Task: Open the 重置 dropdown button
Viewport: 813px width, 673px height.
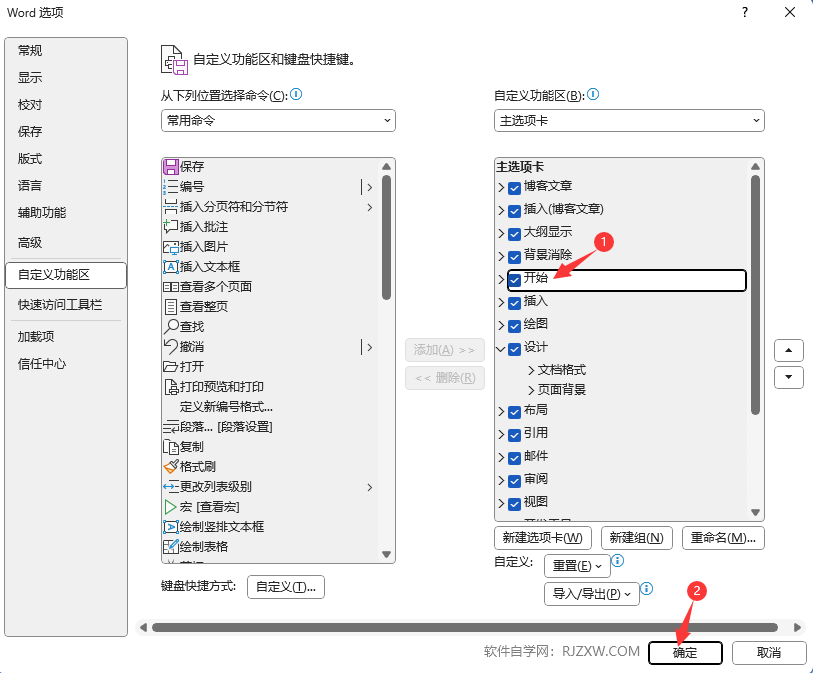Action: click(x=577, y=566)
